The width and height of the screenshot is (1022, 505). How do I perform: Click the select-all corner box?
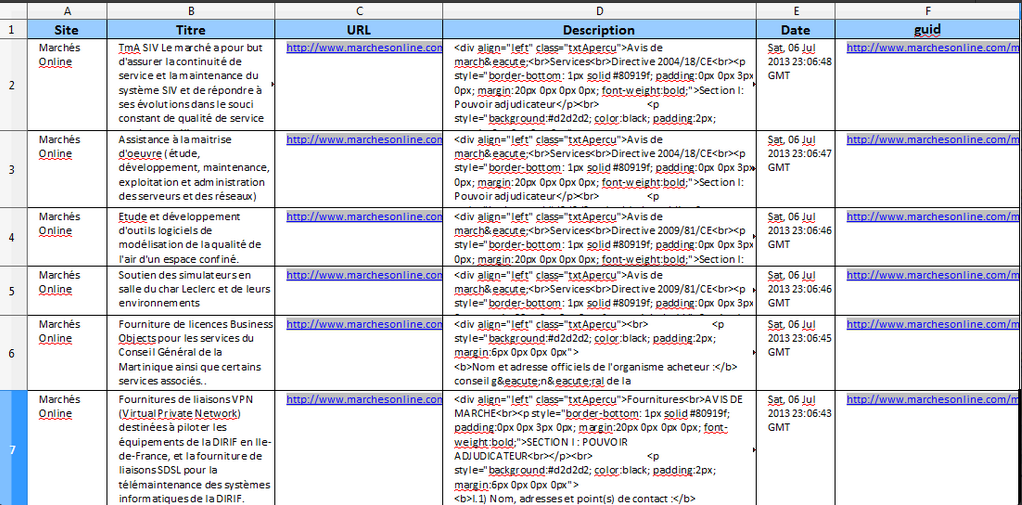pos(12,9)
